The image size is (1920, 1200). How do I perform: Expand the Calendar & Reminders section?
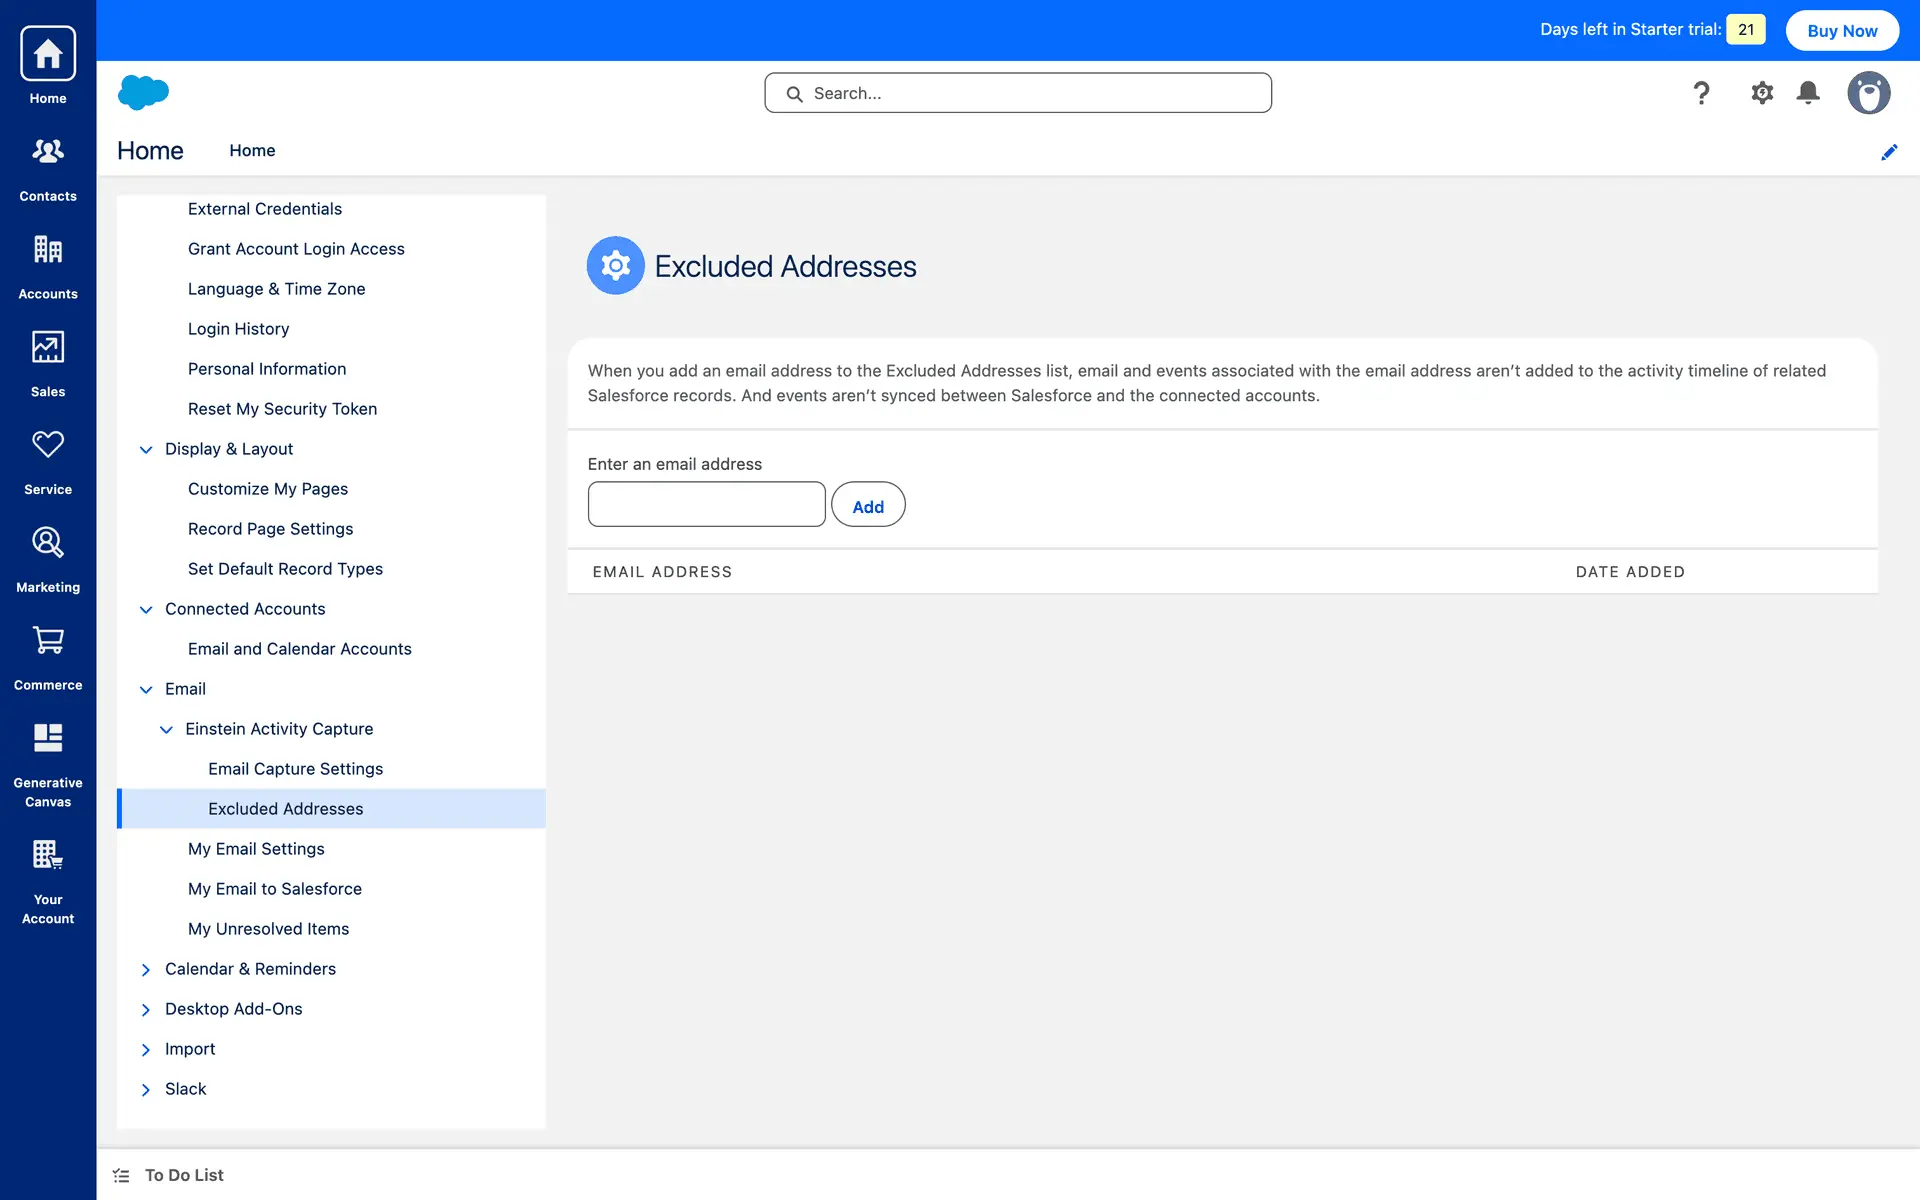(x=146, y=969)
